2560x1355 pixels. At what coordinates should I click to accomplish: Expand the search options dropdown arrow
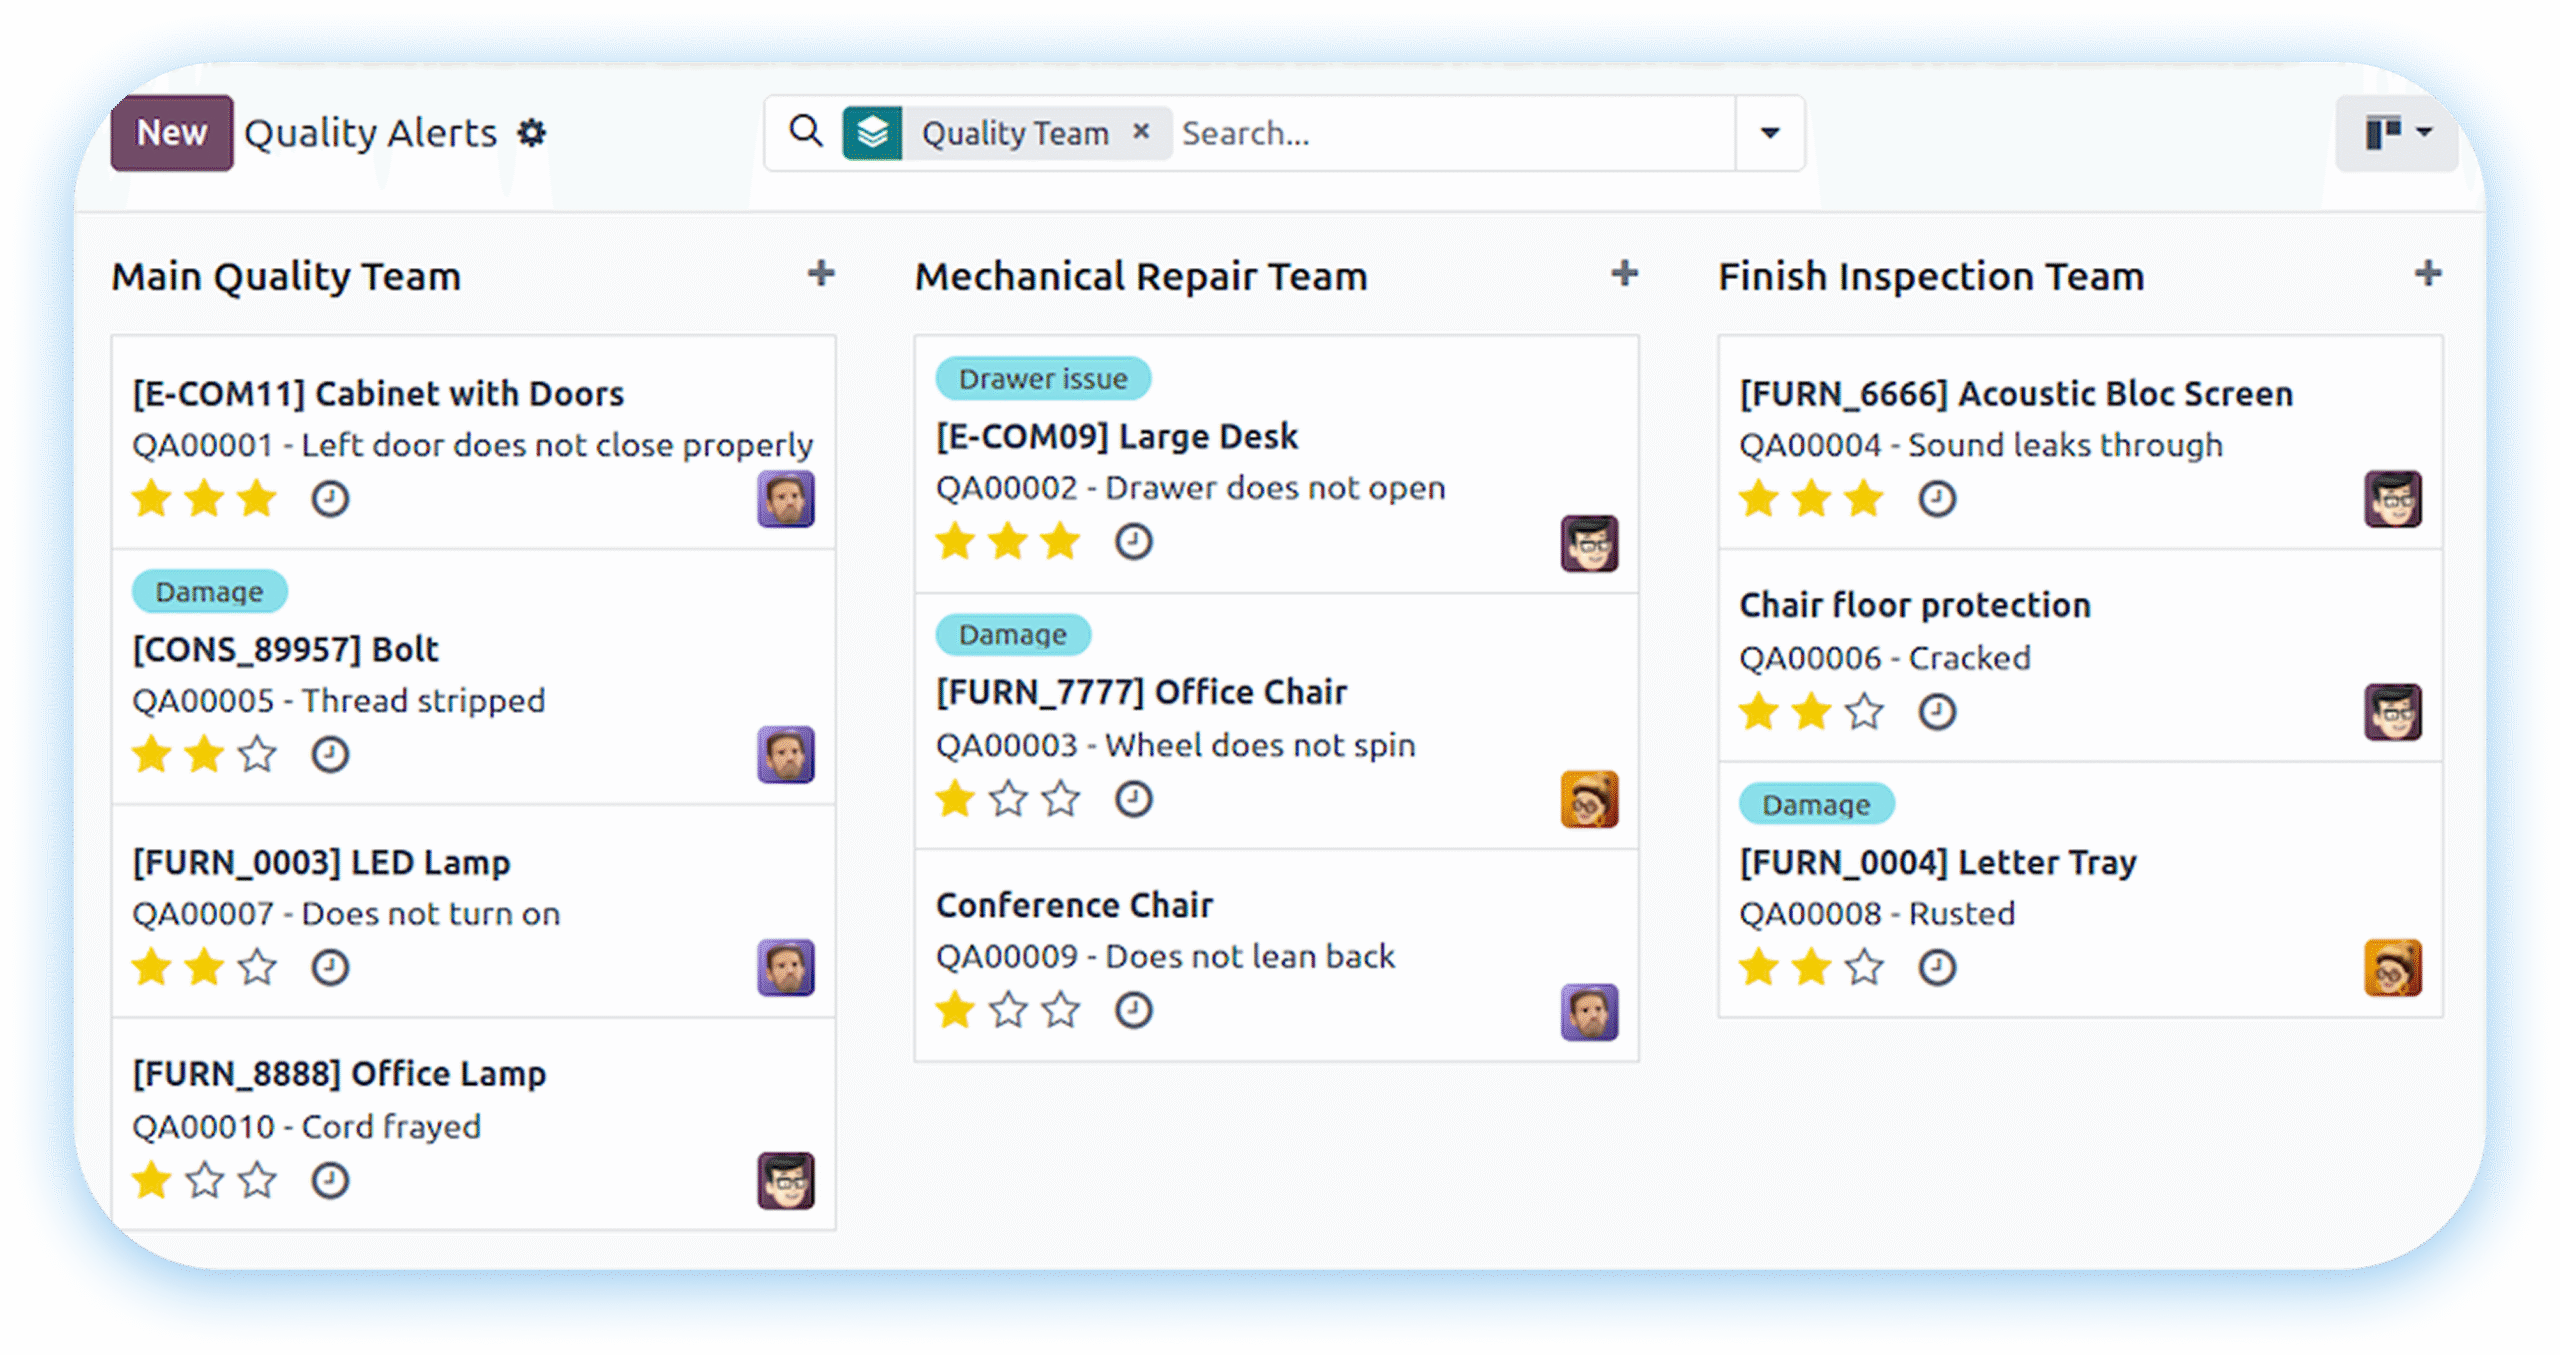1769,133
